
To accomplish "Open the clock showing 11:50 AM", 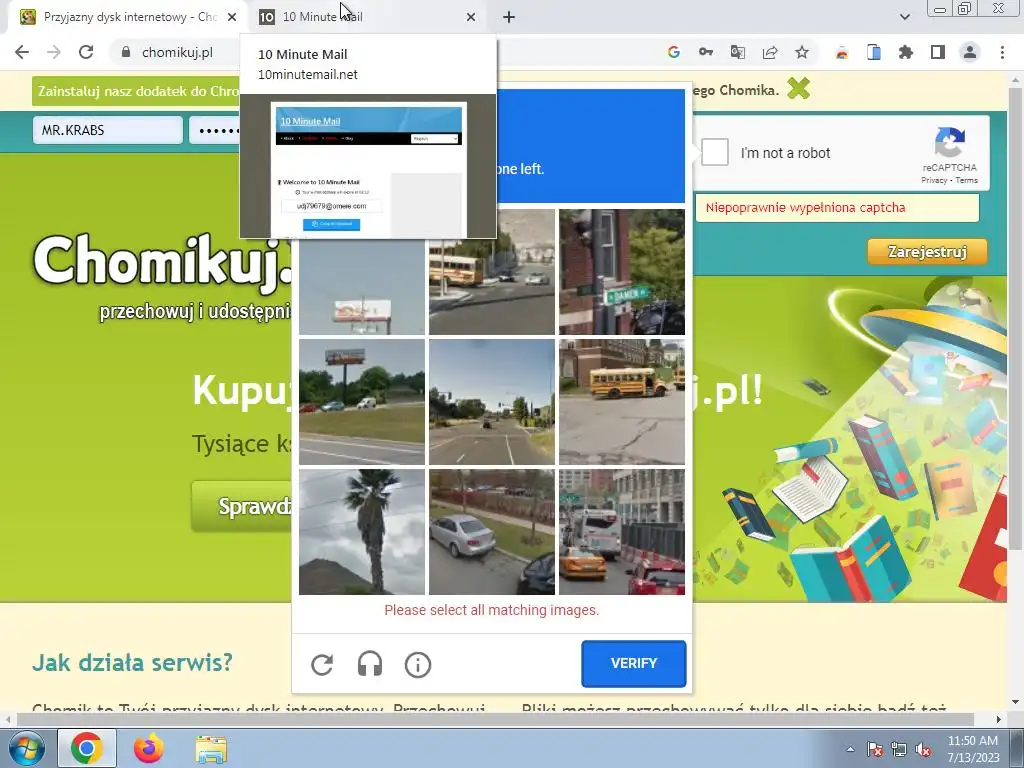I will click(x=973, y=749).
